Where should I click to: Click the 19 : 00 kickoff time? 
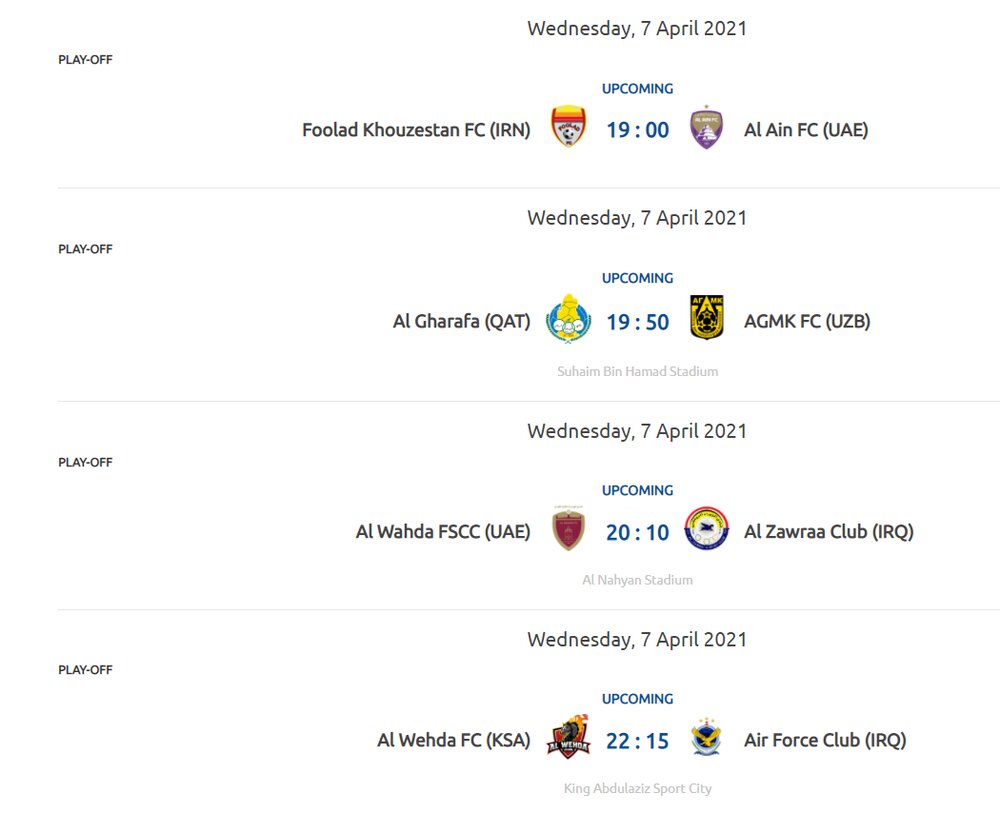[x=637, y=130]
